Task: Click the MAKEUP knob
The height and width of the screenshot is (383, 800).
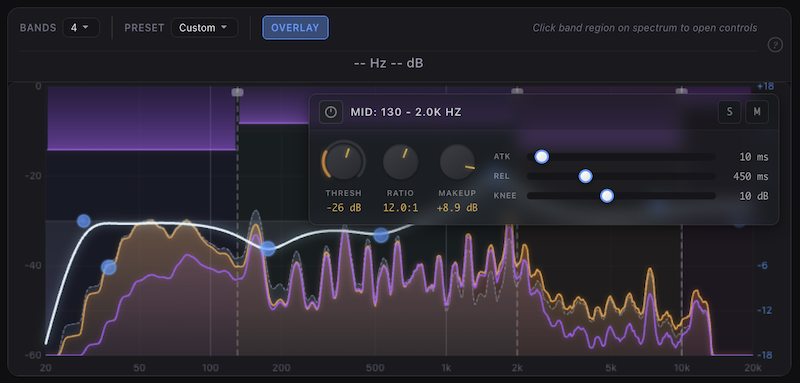Action: [x=458, y=162]
